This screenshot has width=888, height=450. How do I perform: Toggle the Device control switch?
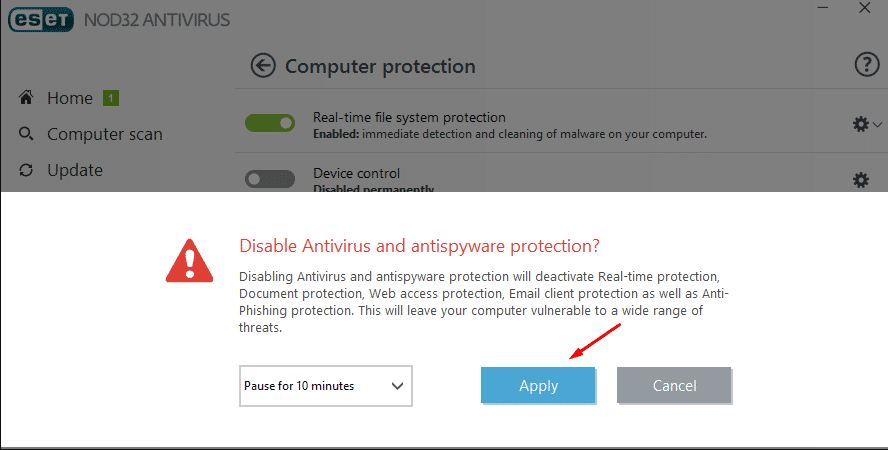coord(270,179)
